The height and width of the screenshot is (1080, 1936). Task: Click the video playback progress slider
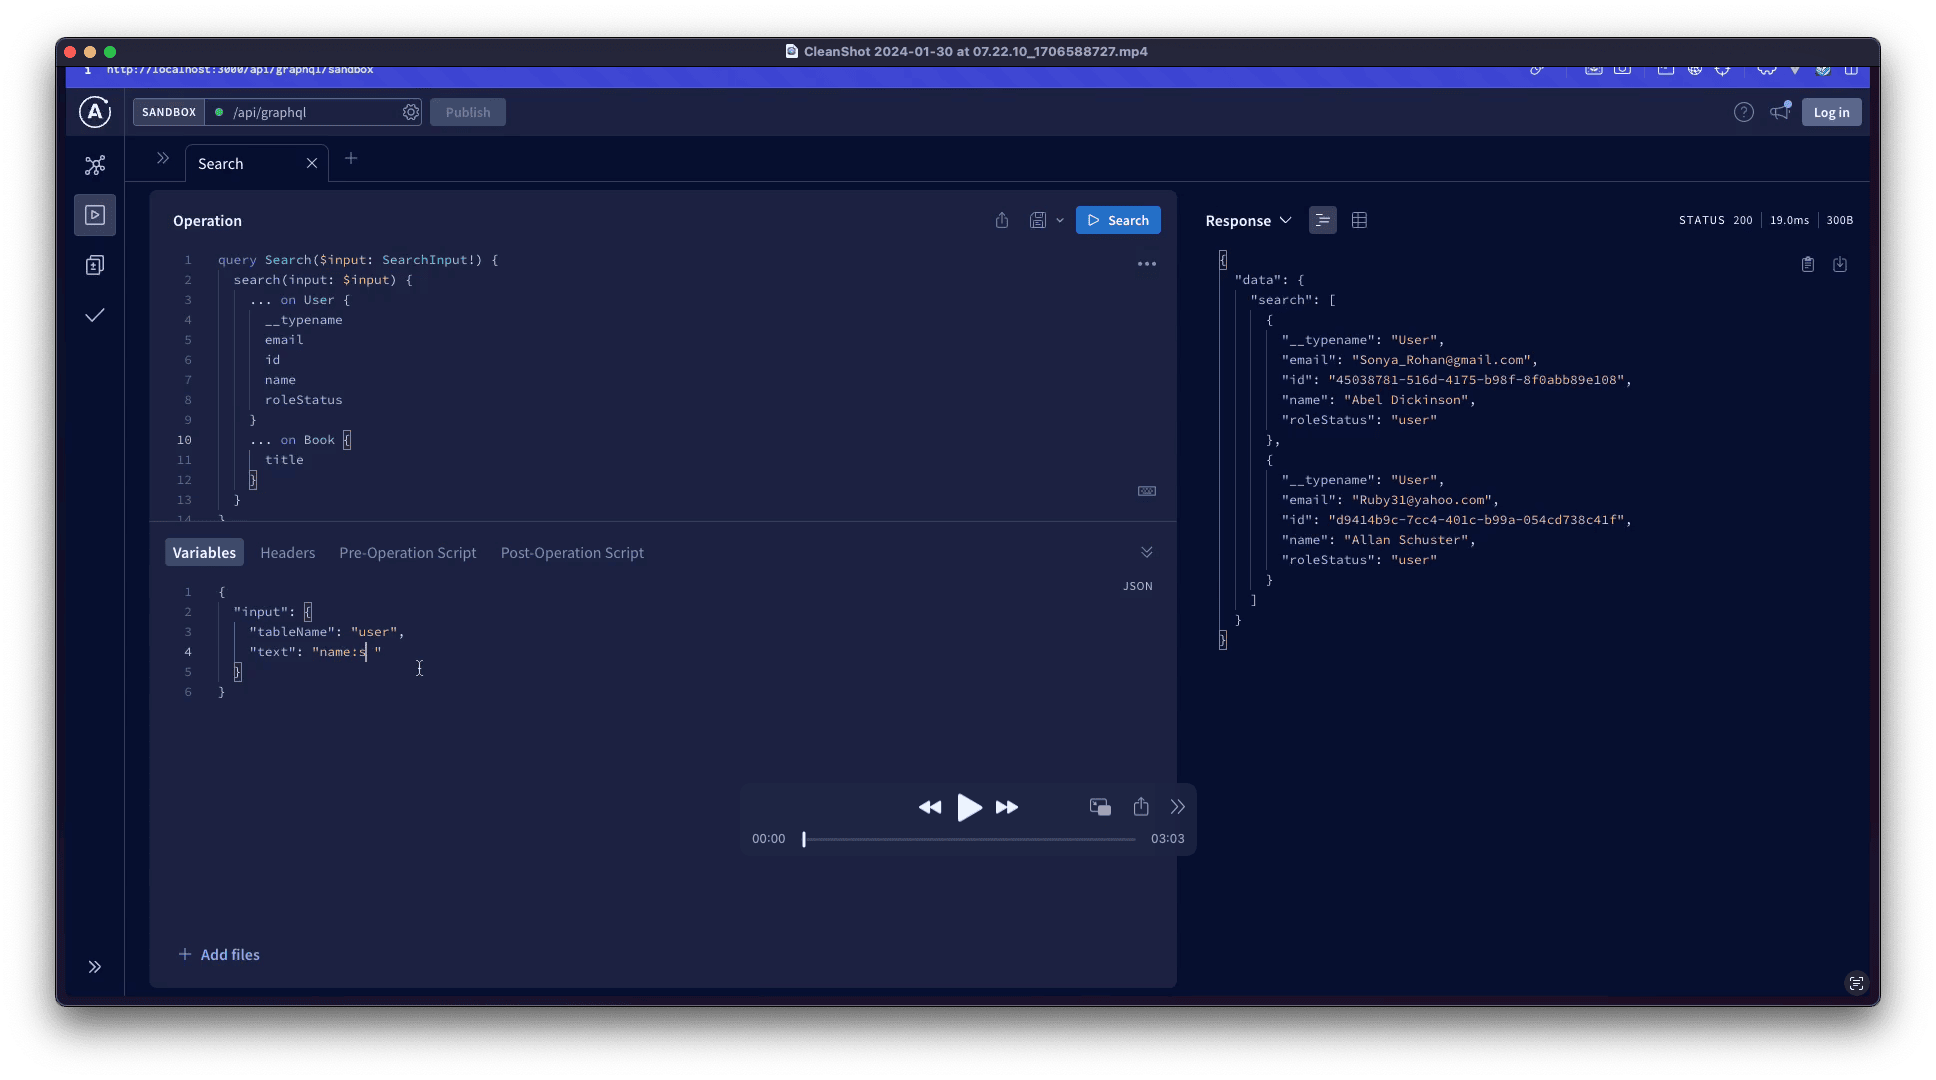(x=968, y=839)
